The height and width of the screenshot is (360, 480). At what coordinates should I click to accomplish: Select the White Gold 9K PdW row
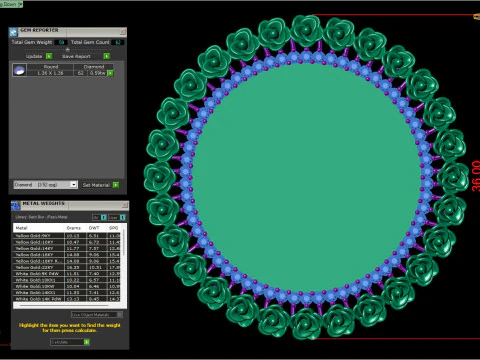click(x=68, y=274)
